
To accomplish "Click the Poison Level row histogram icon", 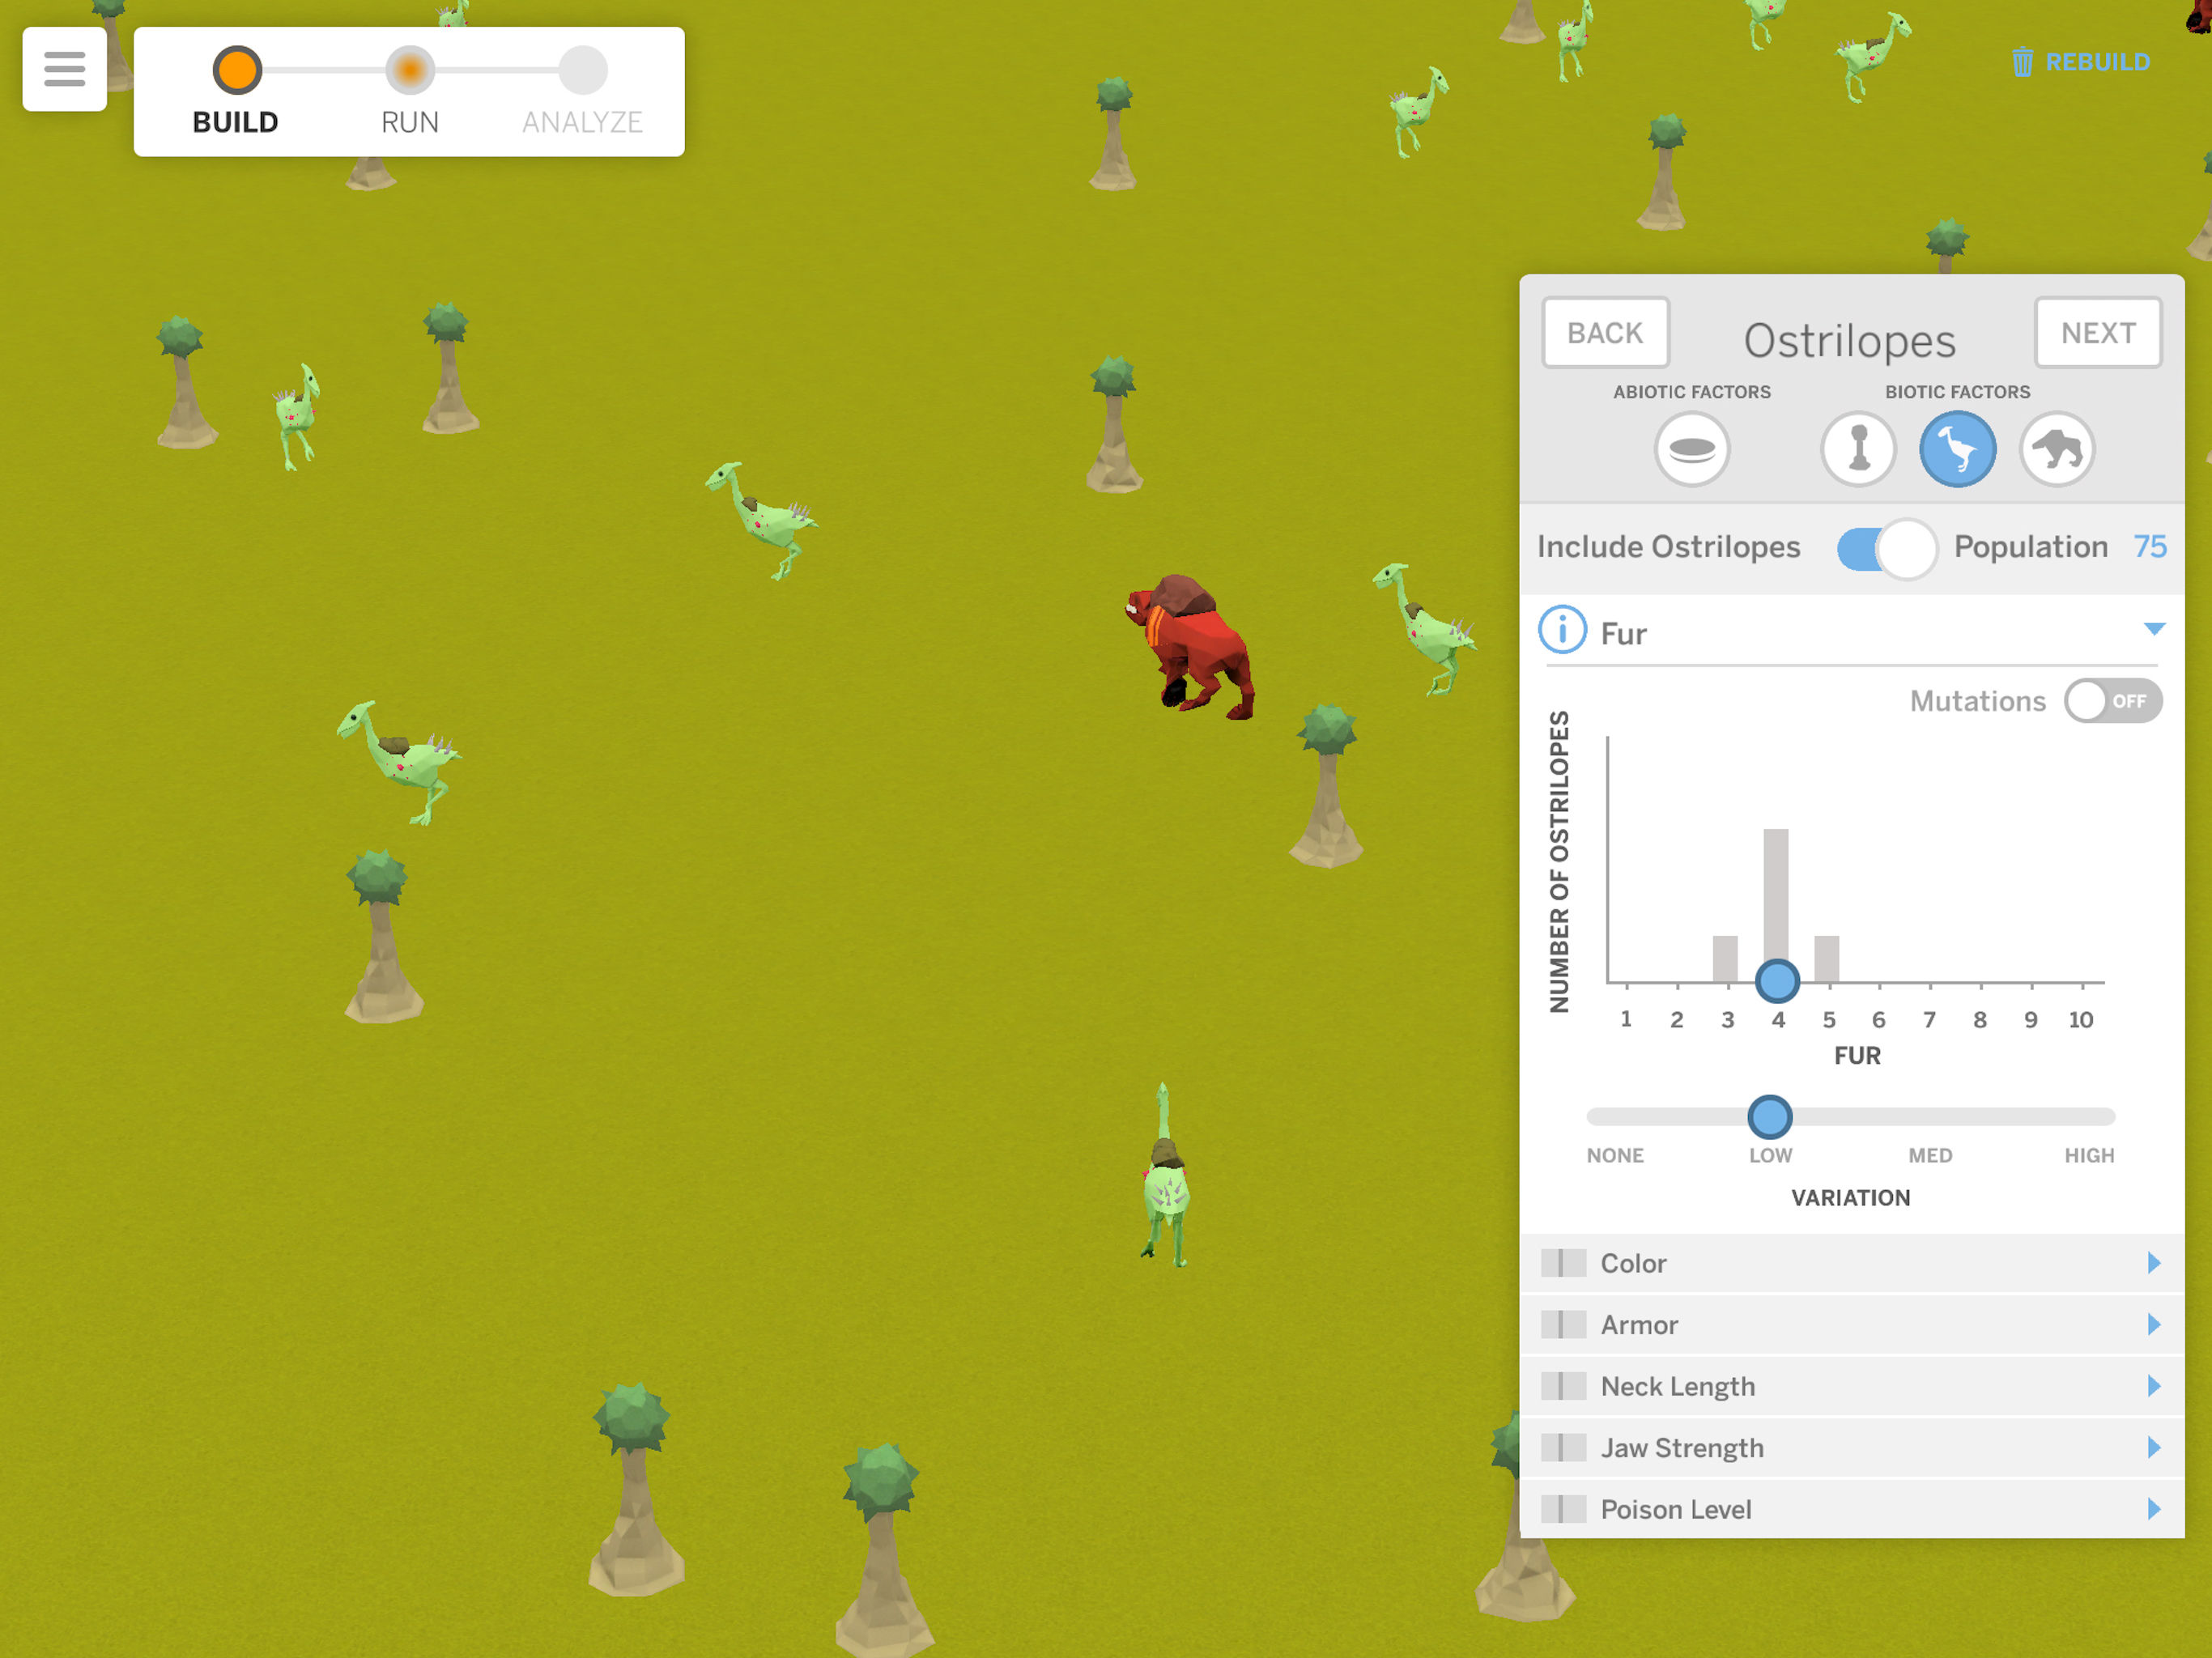I will 1563,1509.
